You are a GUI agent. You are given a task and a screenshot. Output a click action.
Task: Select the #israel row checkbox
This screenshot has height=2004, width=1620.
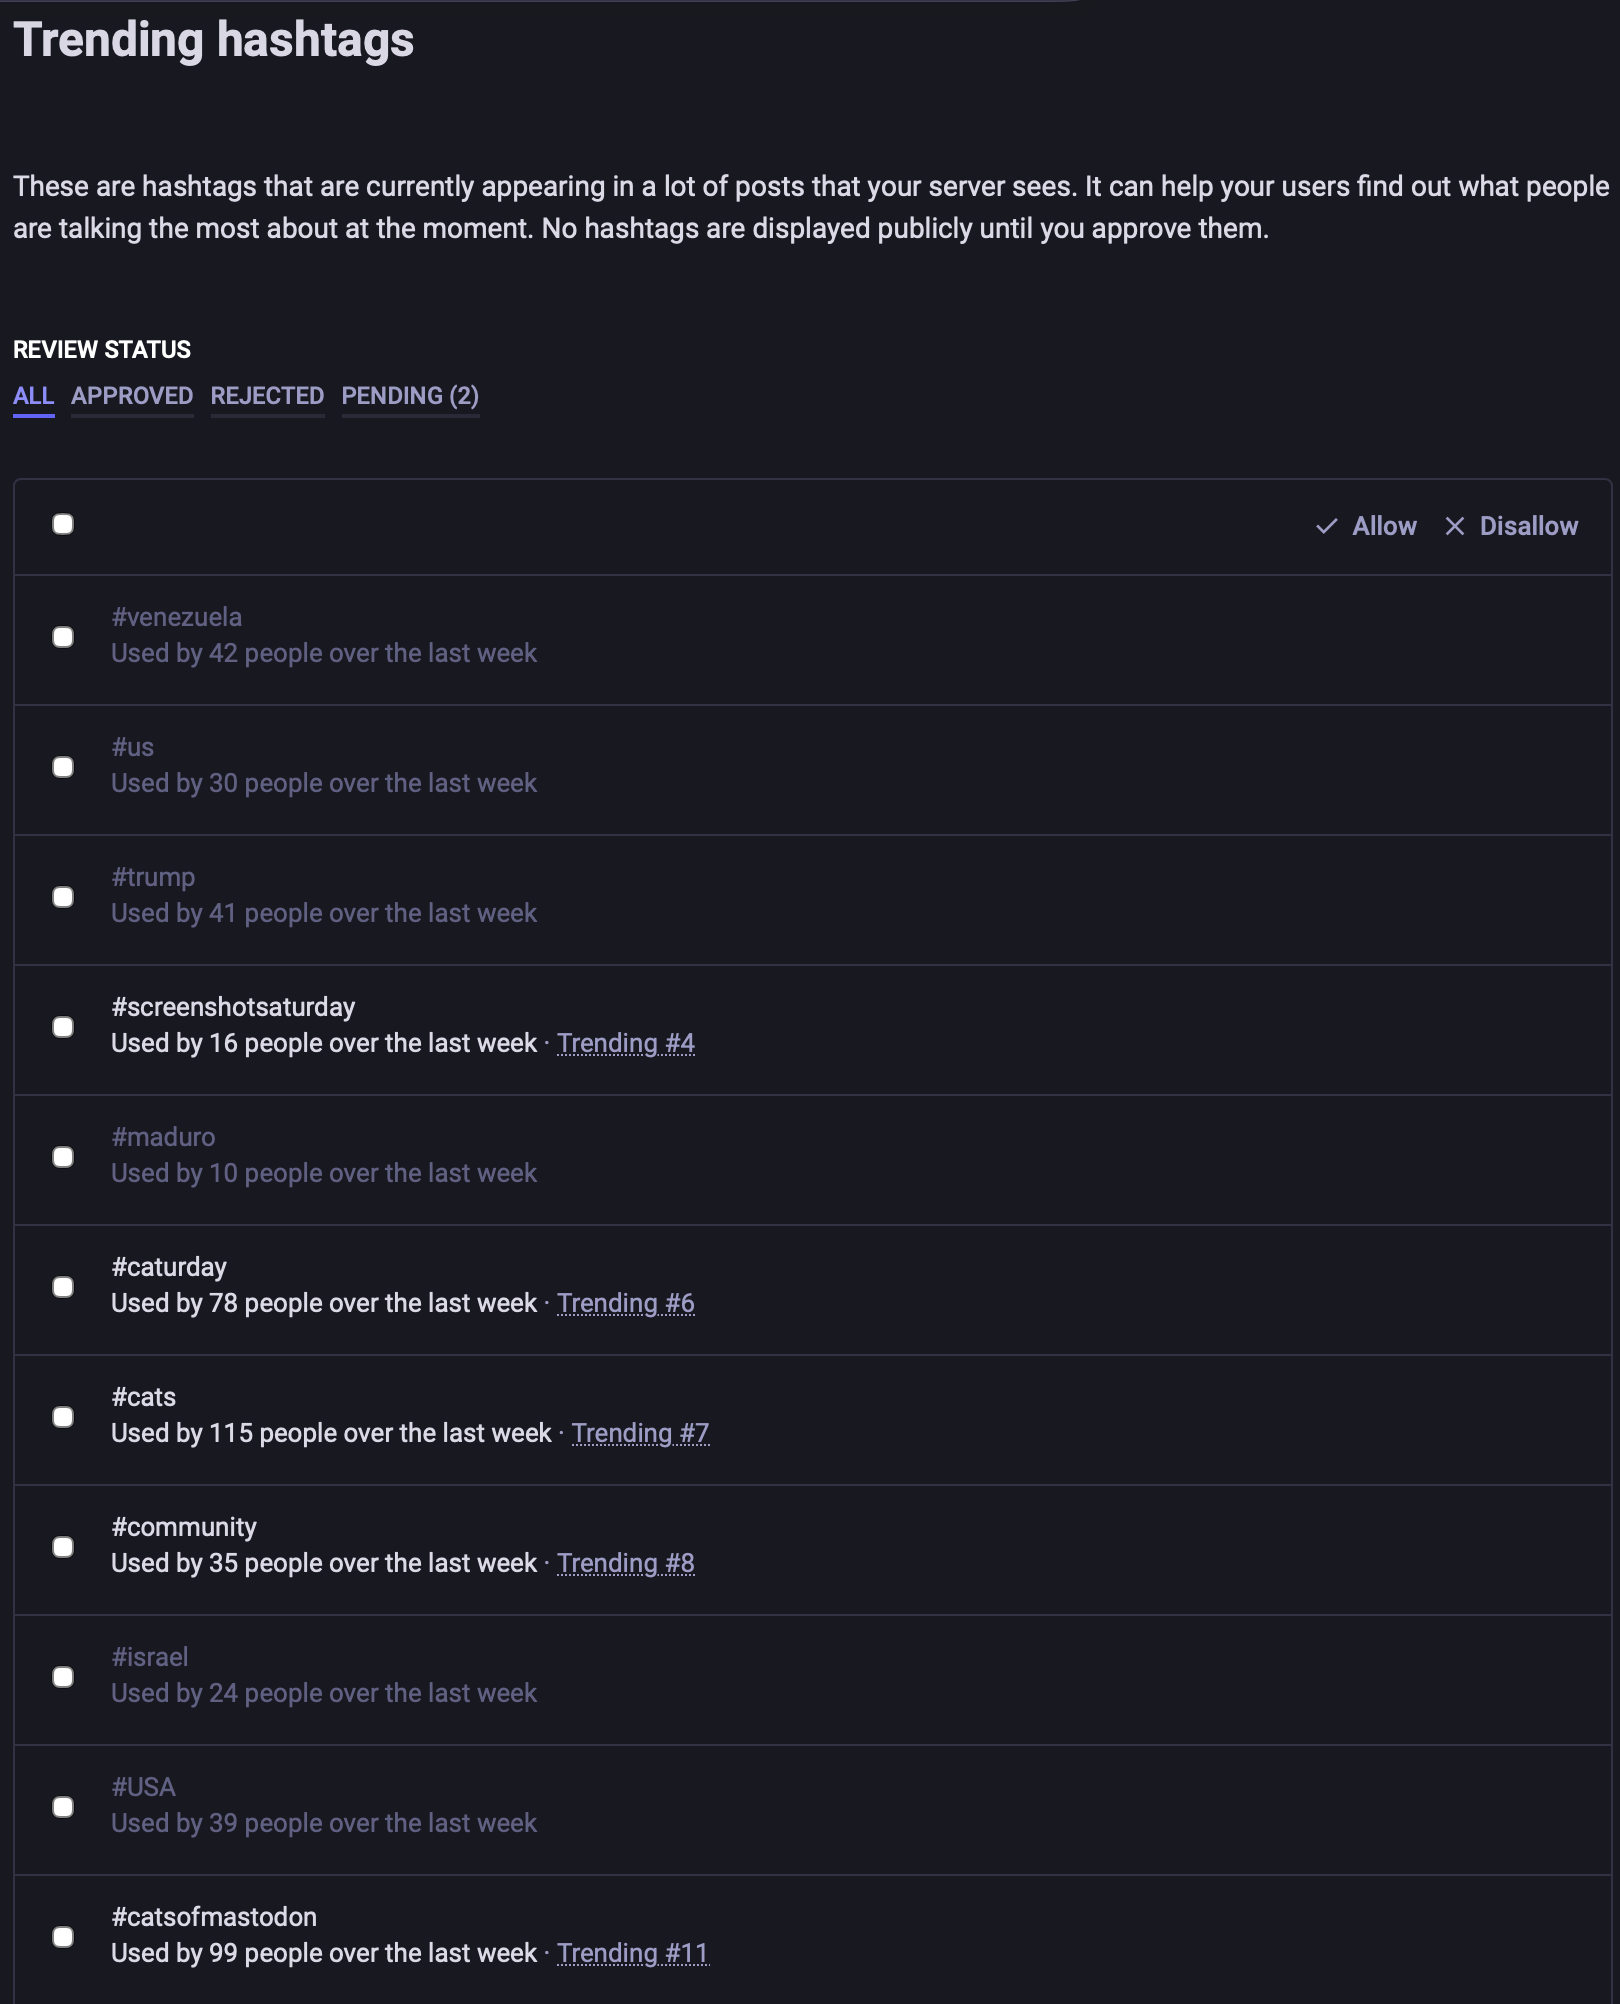[x=63, y=1677]
